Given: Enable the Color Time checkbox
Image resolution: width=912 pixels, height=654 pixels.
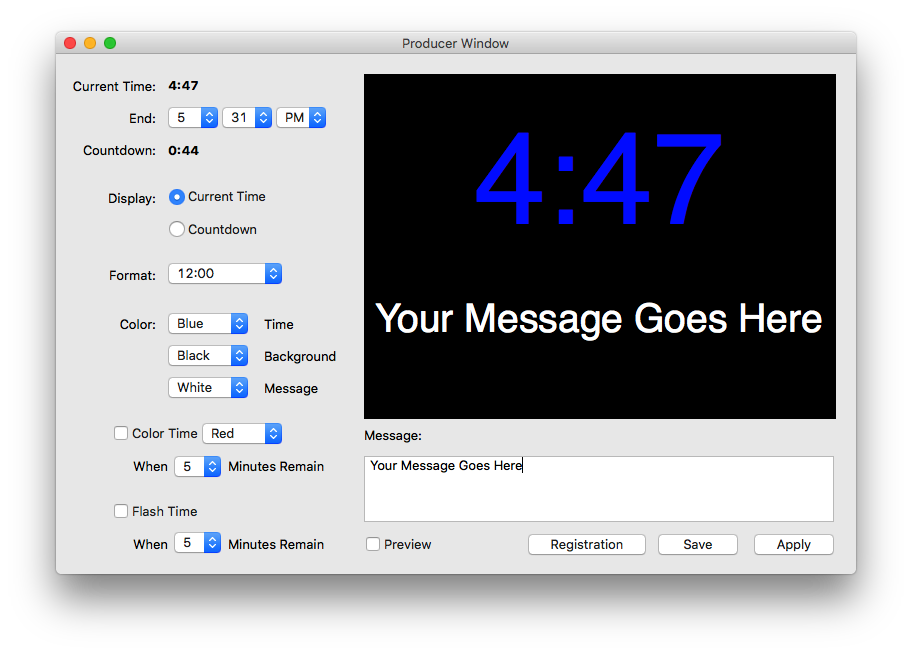Looking at the screenshot, I should [121, 433].
